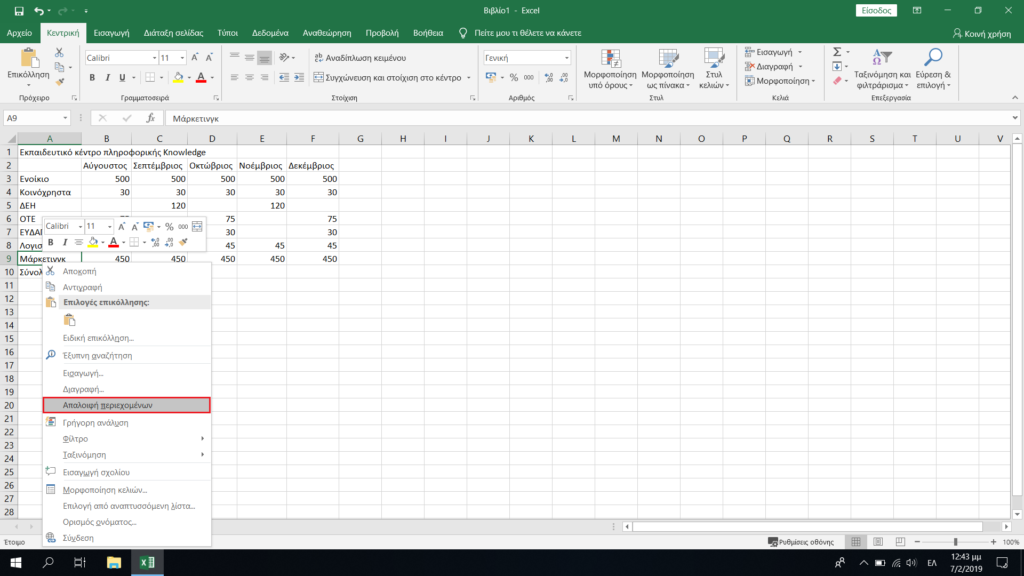Toggle Wrap Text (Αναδίπλωση κειμένου)

[x=360, y=57]
